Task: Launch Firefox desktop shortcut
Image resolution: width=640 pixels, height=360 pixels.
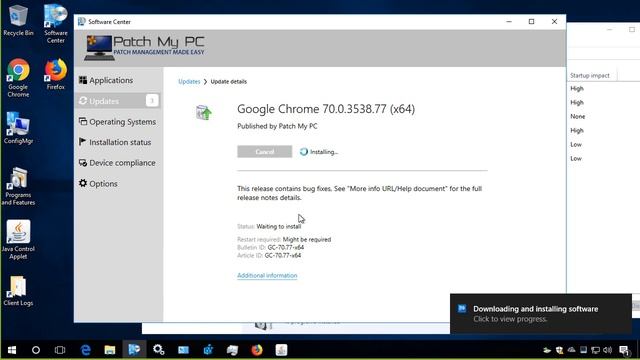Action: click(56, 74)
